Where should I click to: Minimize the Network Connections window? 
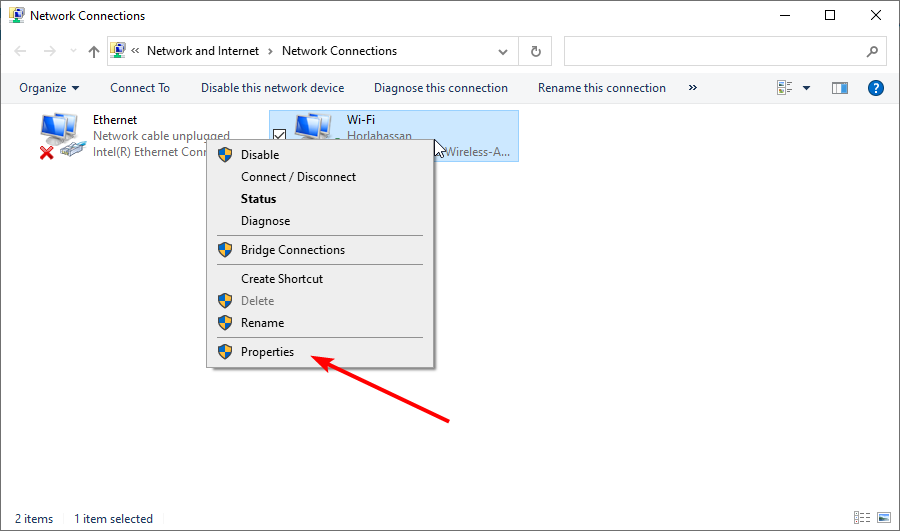(x=785, y=15)
